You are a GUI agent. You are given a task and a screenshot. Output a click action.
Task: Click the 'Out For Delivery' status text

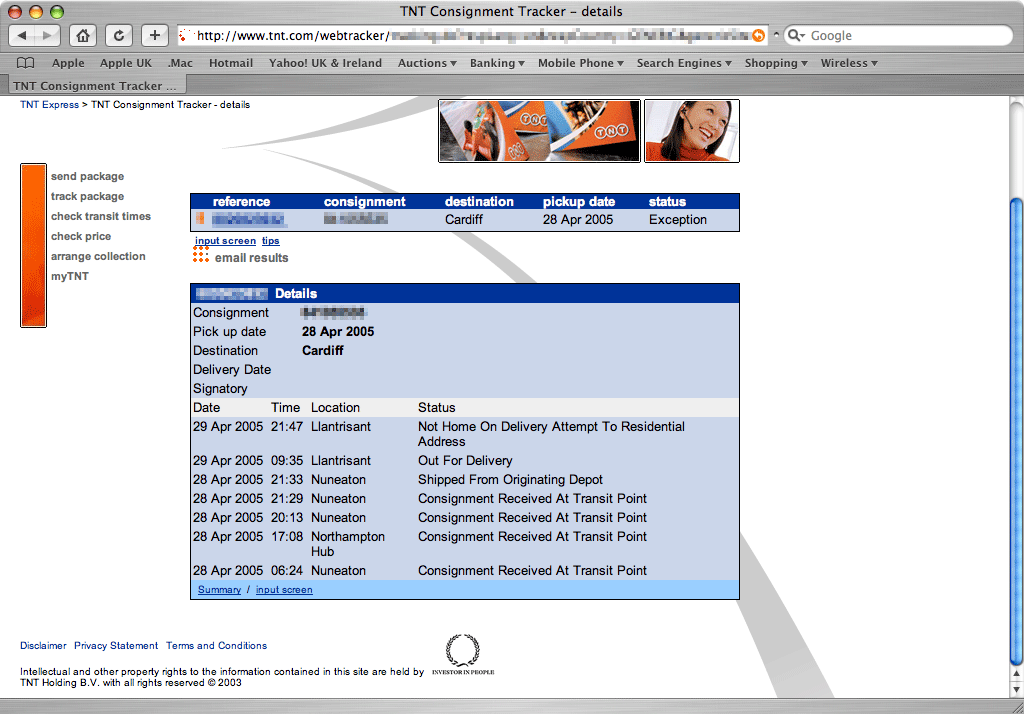pos(465,461)
